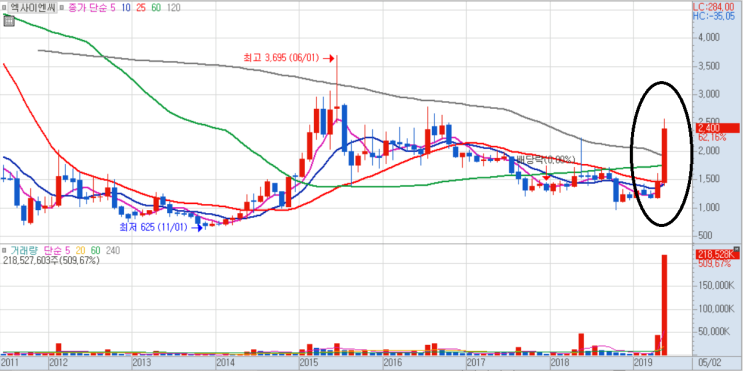The image size is (743, 371).
Task: Click the 05/02 date on time axis
Action: 709,362
